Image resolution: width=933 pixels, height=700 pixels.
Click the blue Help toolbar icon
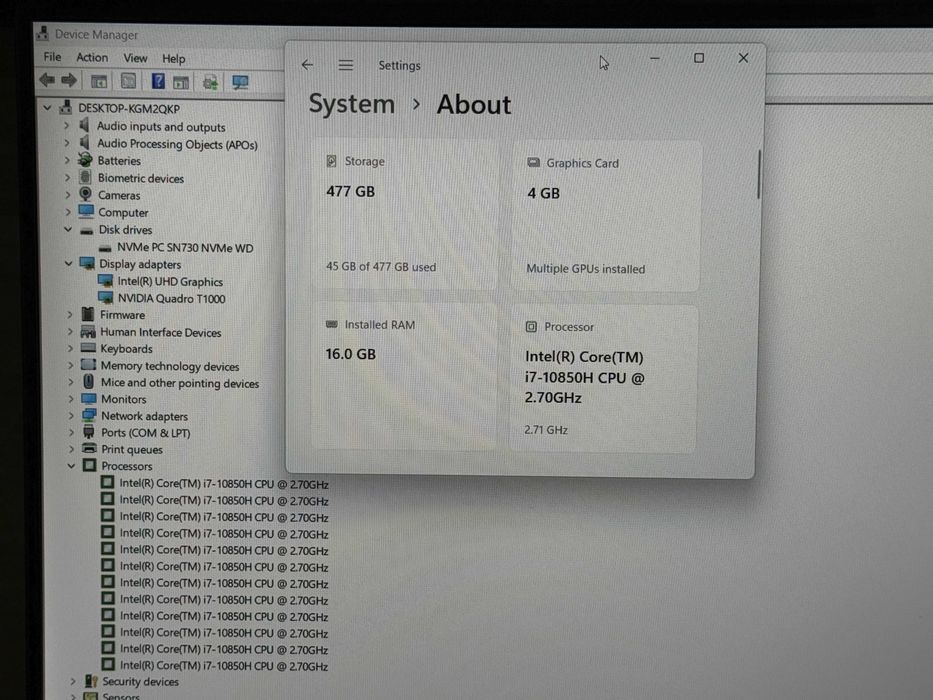(x=158, y=81)
